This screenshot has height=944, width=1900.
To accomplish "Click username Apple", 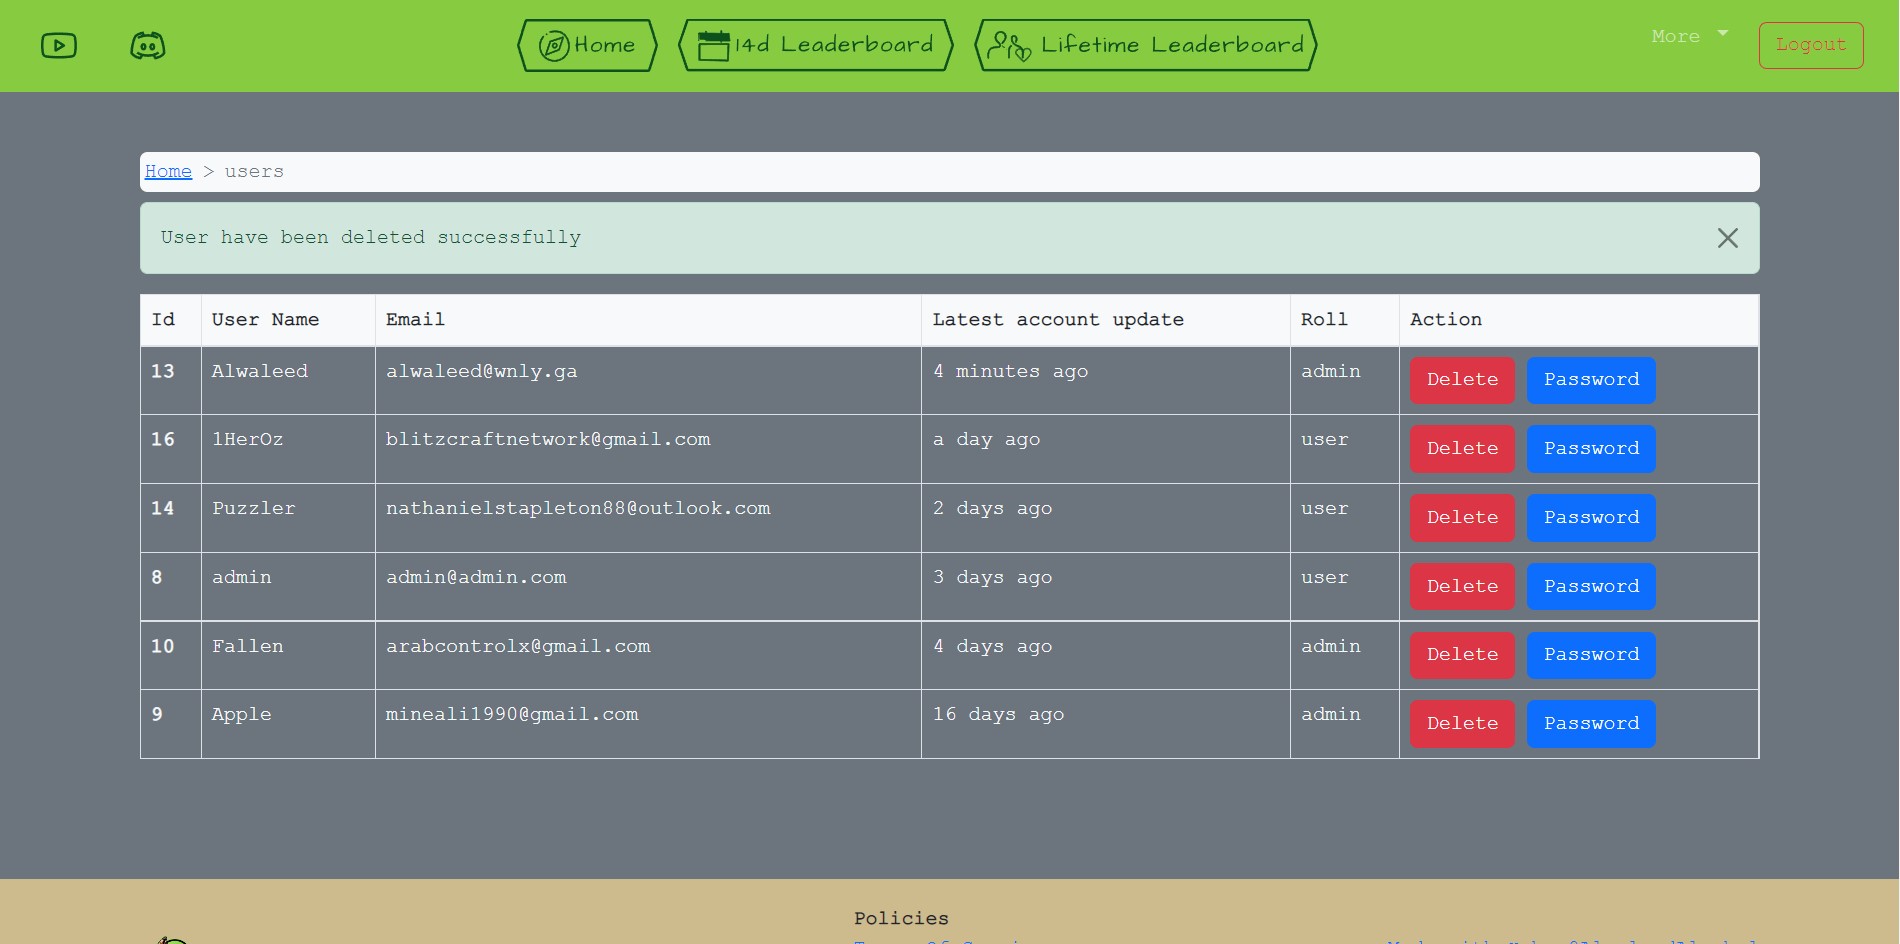I will (x=241, y=715).
